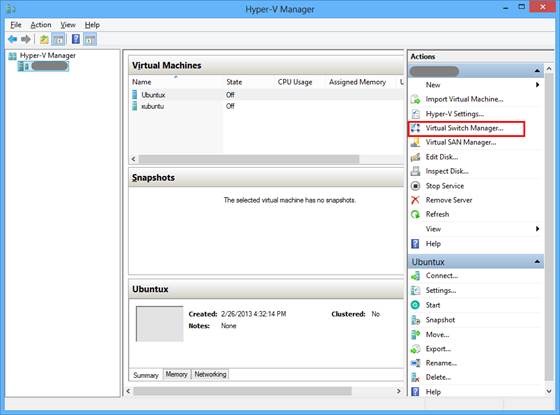Click the Virtual SAN Manager icon
Viewport: 560px width, 415px height.
[x=415, y=142]
